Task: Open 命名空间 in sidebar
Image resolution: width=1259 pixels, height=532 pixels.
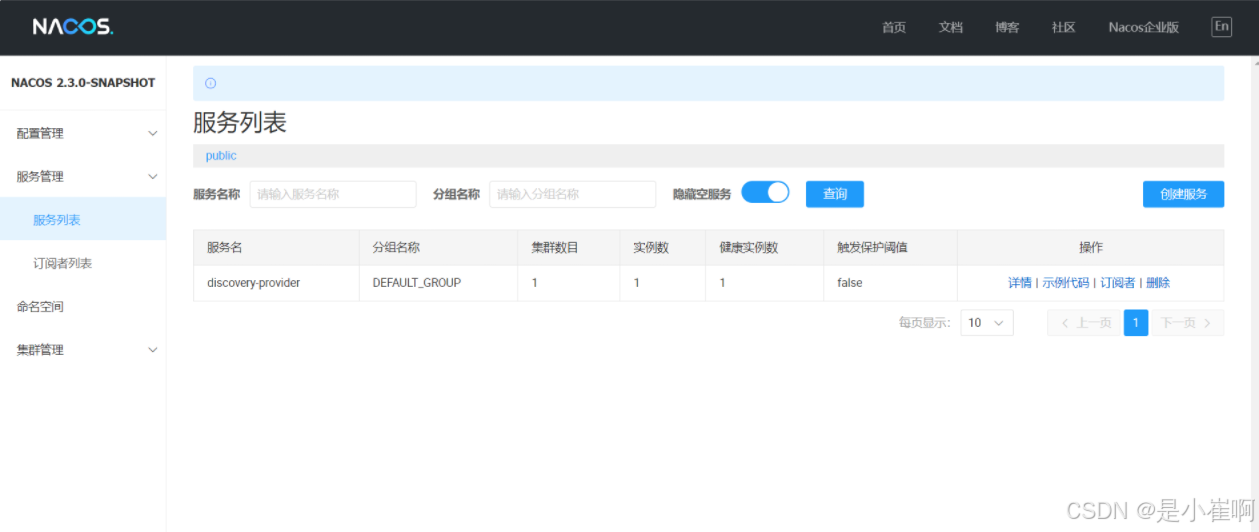Action: coord(83,307)
